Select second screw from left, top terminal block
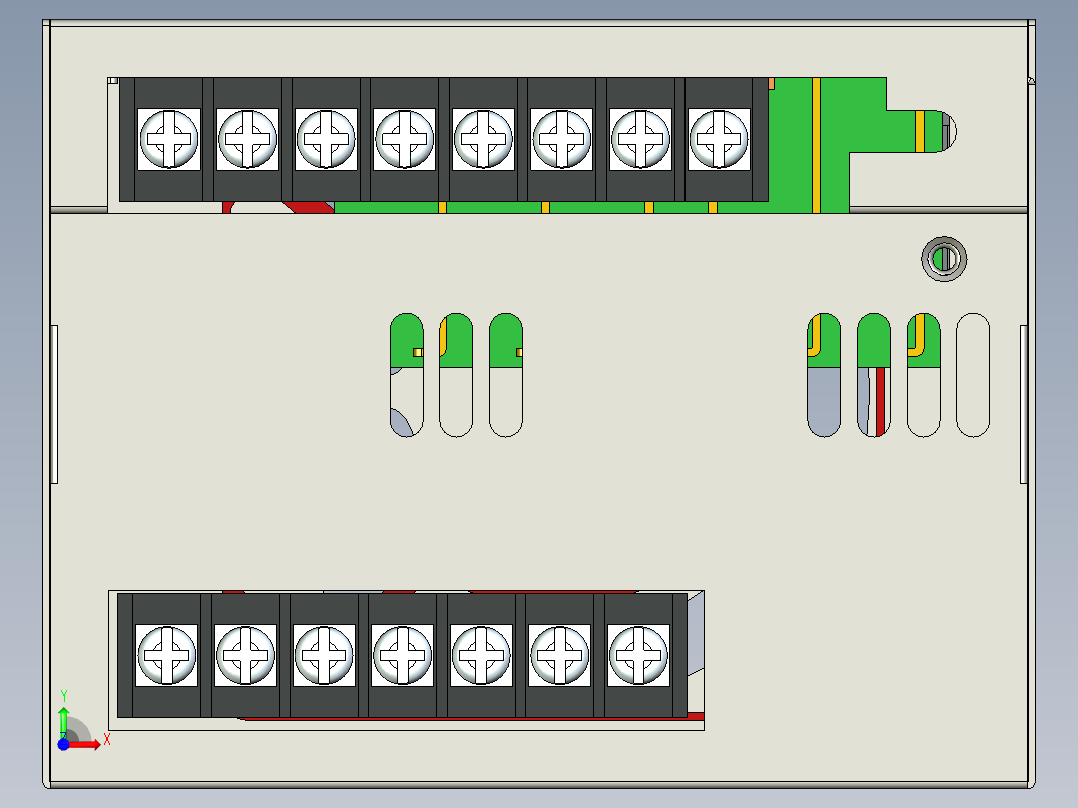This screenshot has width=1078, height=808. (x=248, y=139)
